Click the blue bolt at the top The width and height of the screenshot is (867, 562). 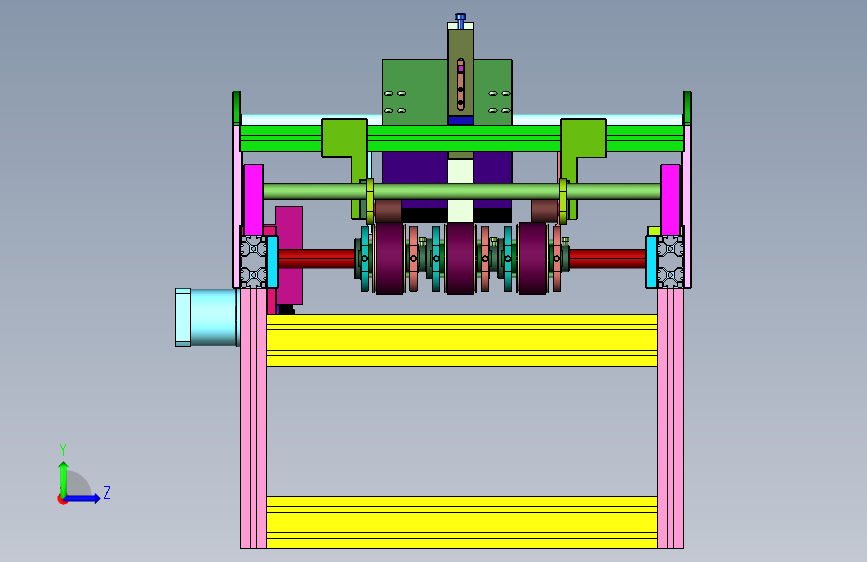coord(461,19)
